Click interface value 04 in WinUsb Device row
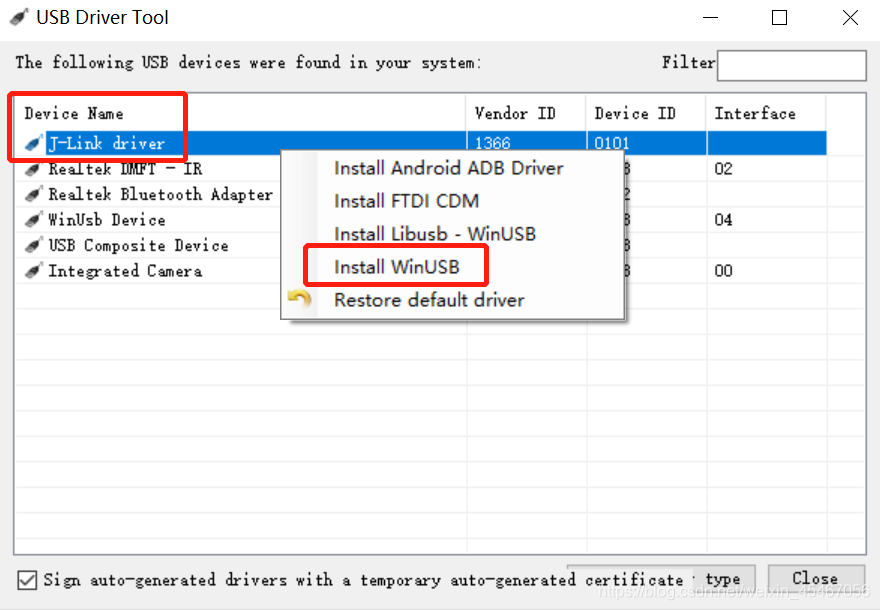Screen dimensions: 880x610 click(723, 220)
